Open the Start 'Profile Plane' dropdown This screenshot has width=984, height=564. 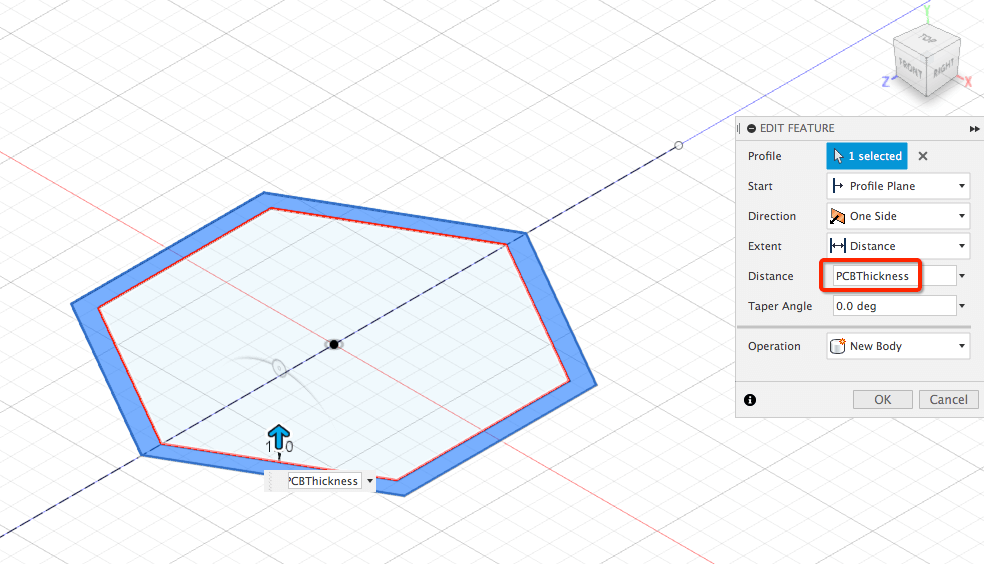coord(898,186)
